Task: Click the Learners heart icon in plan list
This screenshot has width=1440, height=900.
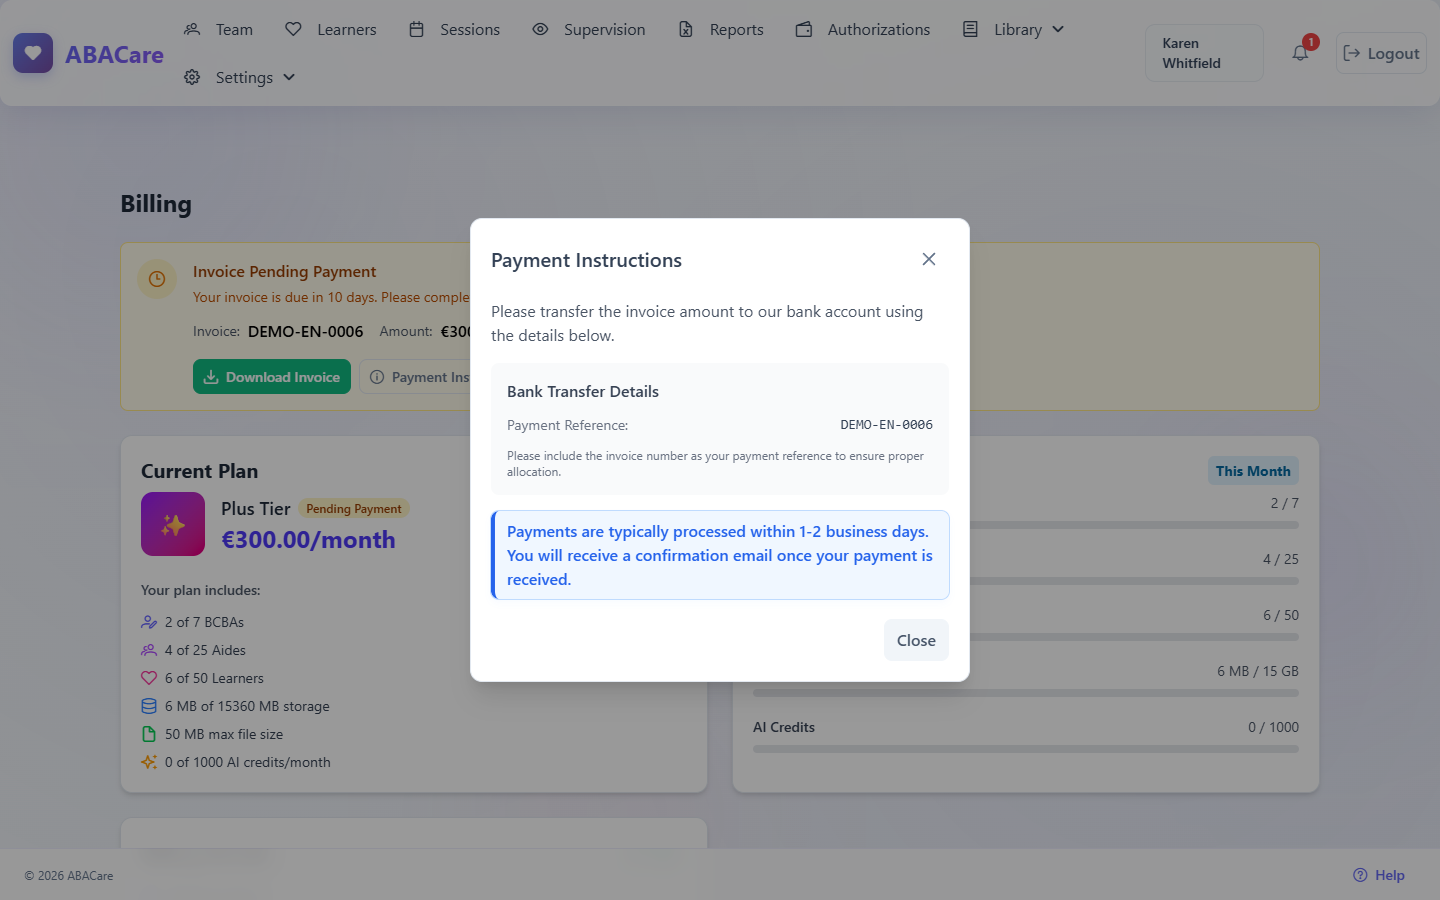Action: coord(149,678)
